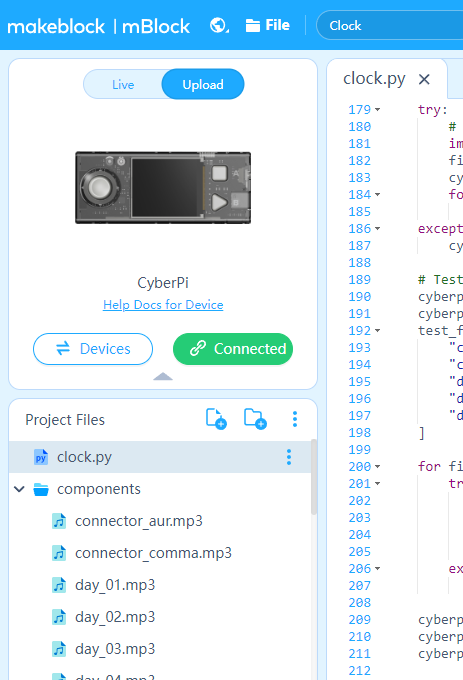Screen dimensions: 463x680
Task: Select day_02.mp3 file
Action: 160,617
